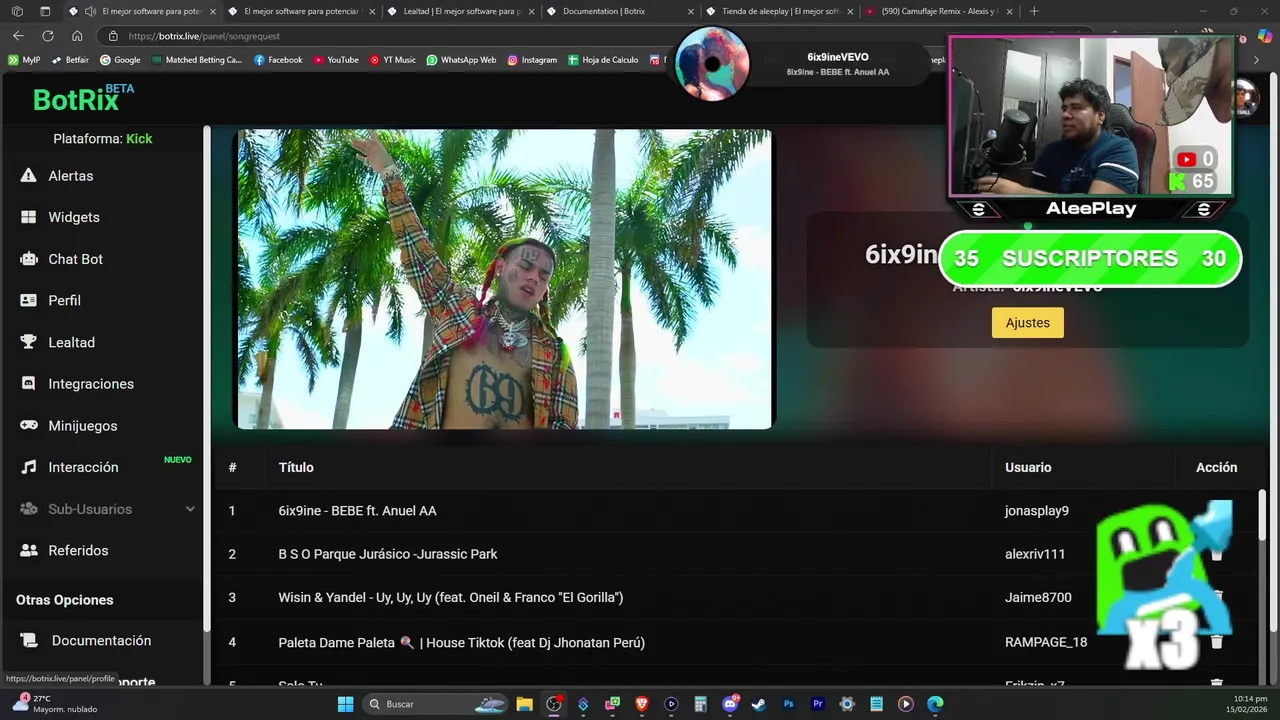Open Steam from the taskbar
The height and width of the screenshot is (720, 1280).
click(759, 704)
